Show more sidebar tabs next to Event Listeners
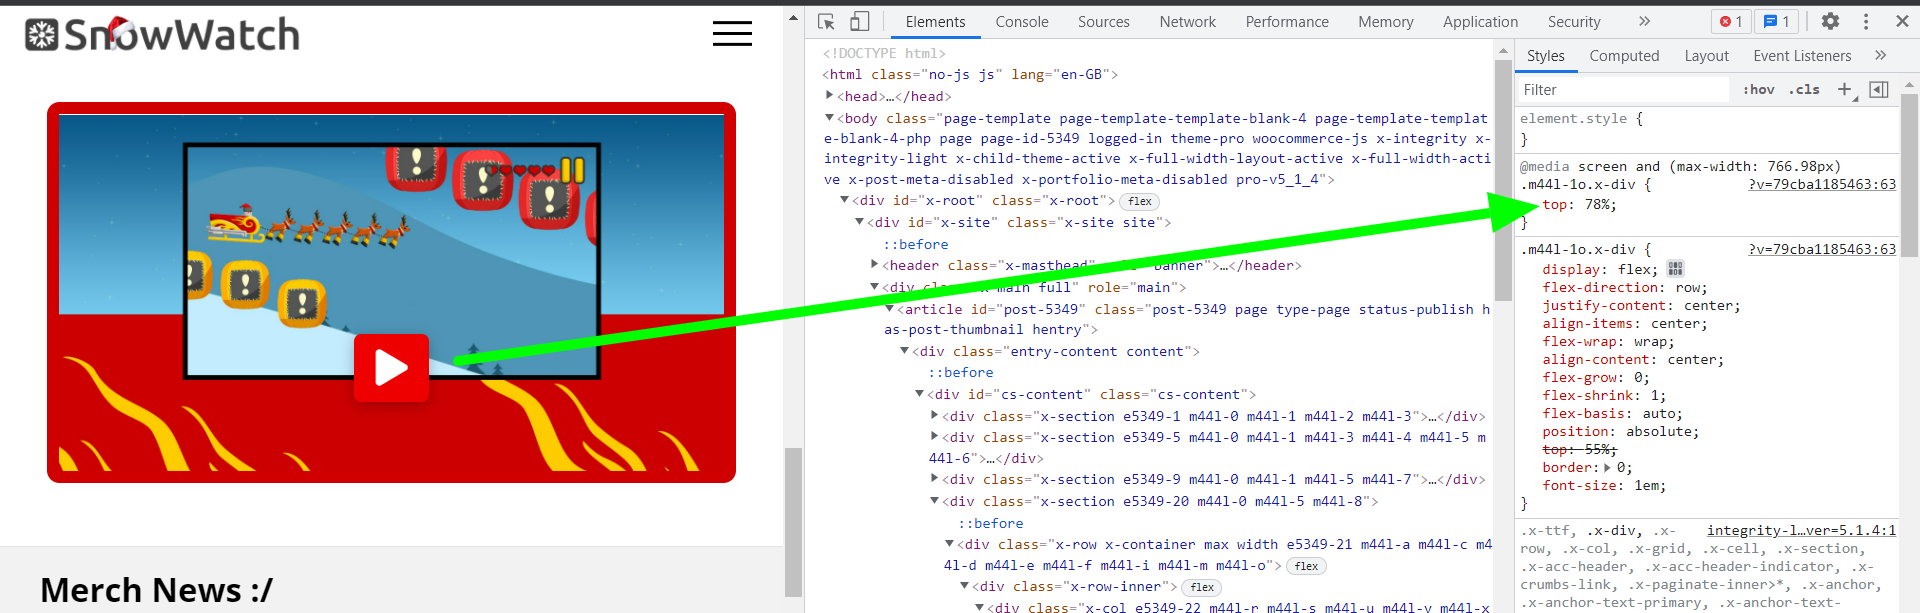Screen dimensions: 1920x613 [1881, 56]
